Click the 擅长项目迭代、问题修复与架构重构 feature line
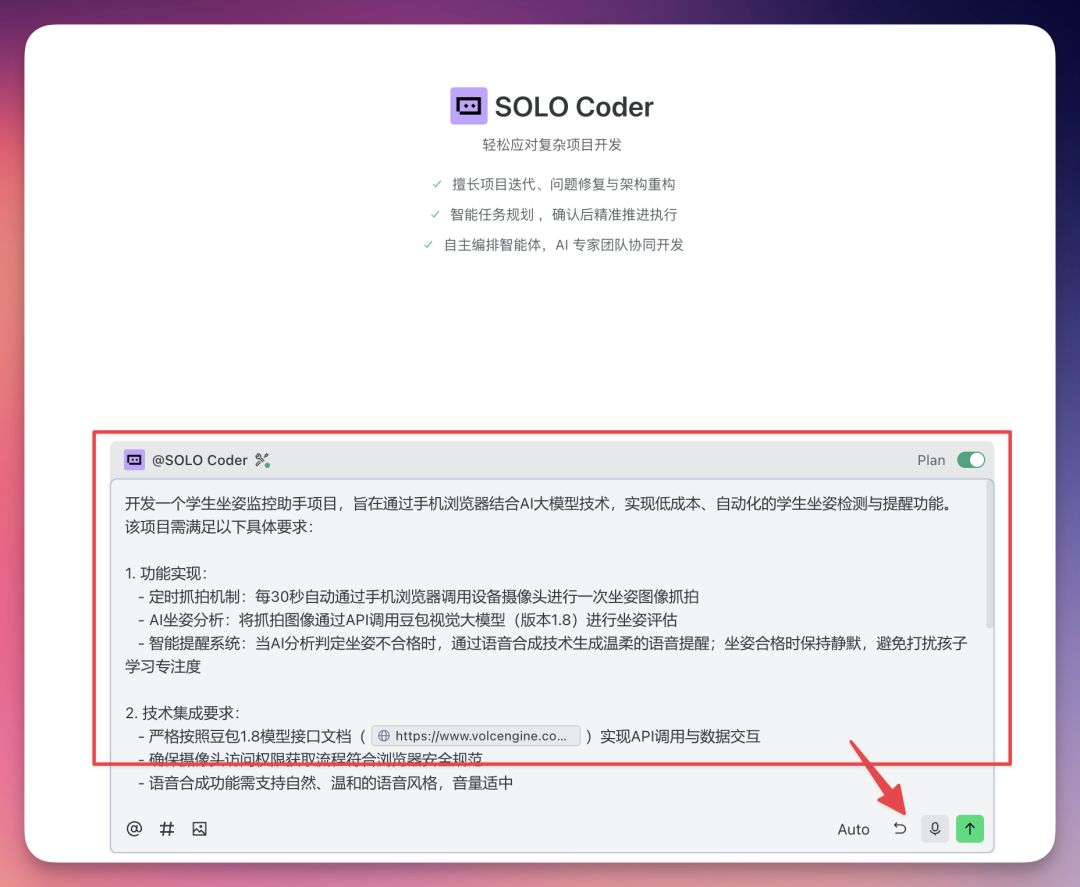Image resolution: width=1080 pixels, height=887 pixels. coord(563,184)
